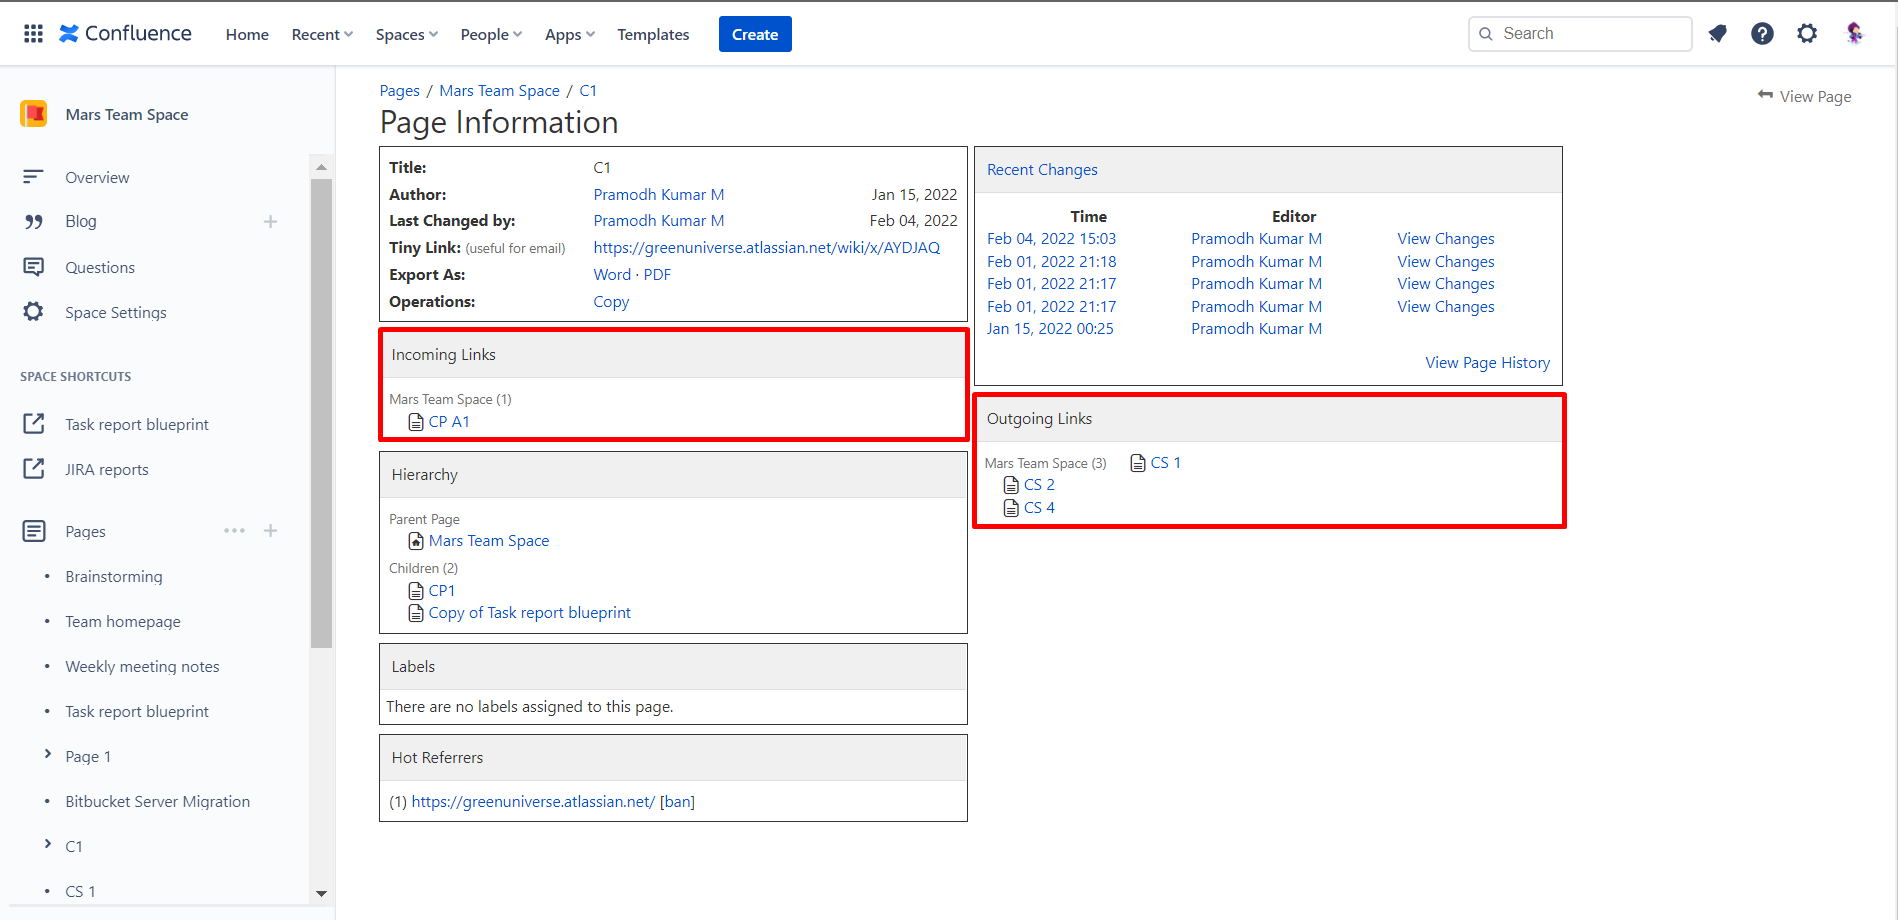Open the Task report blueprint shortcut icon
The height and width of the screenshot is (920, 1898).
point(34,423)
